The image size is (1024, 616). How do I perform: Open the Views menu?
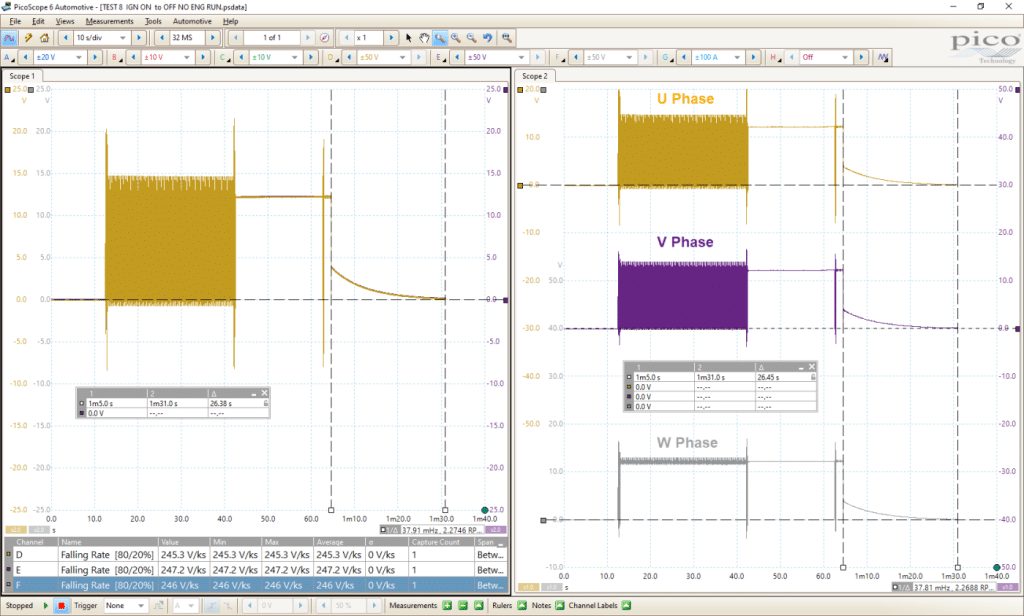65,21
